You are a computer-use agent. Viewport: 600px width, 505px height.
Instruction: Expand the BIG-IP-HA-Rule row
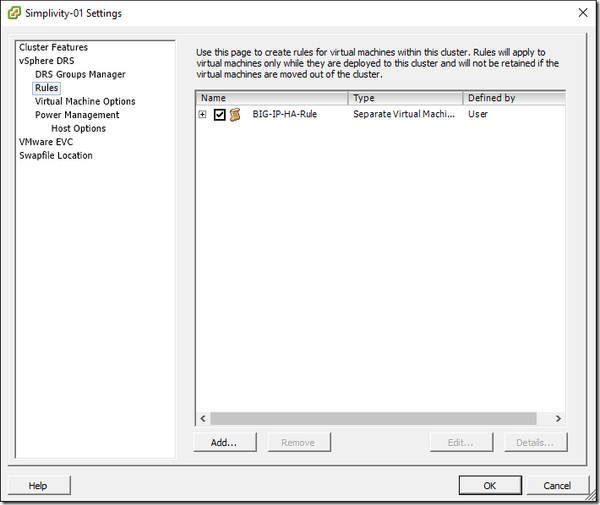(202, 114)
